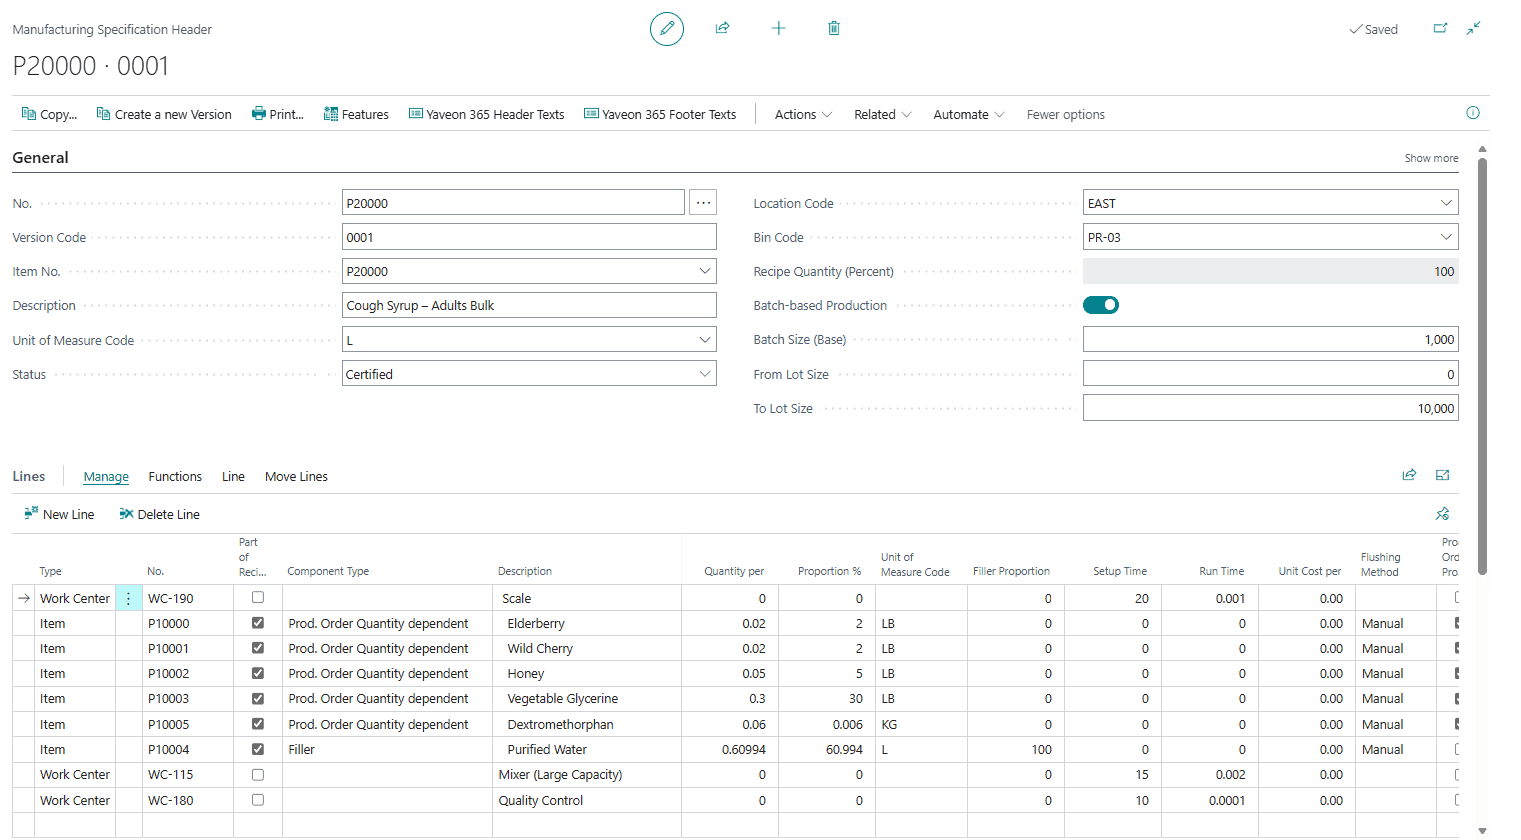Click the edit pencil icon
Screen dimensions: 1521x840
tap(667, 29)
